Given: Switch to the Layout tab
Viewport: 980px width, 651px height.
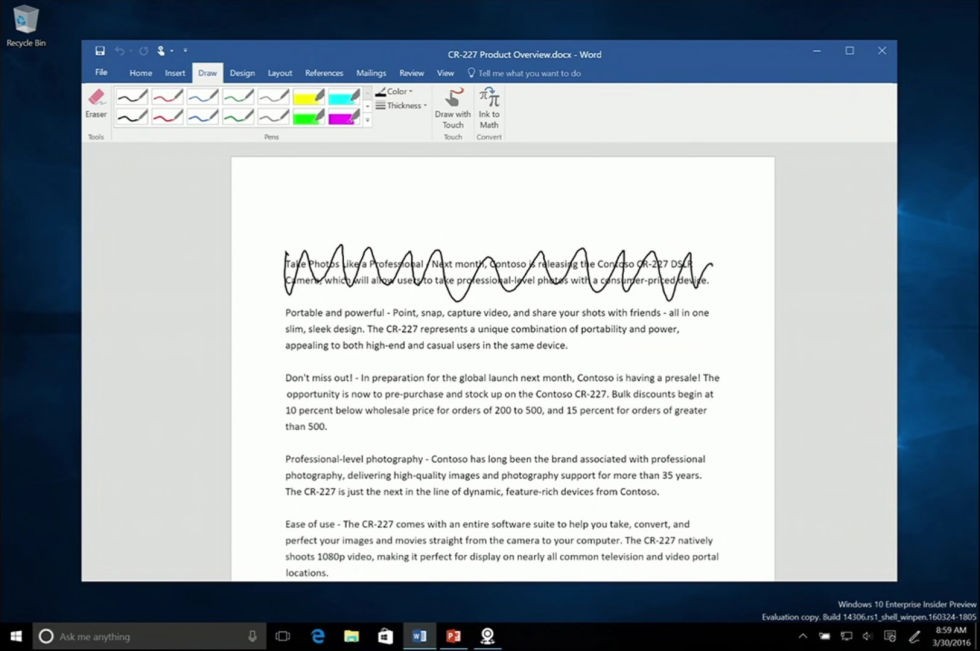Looking at the screenshot, I should coord(280,73).
